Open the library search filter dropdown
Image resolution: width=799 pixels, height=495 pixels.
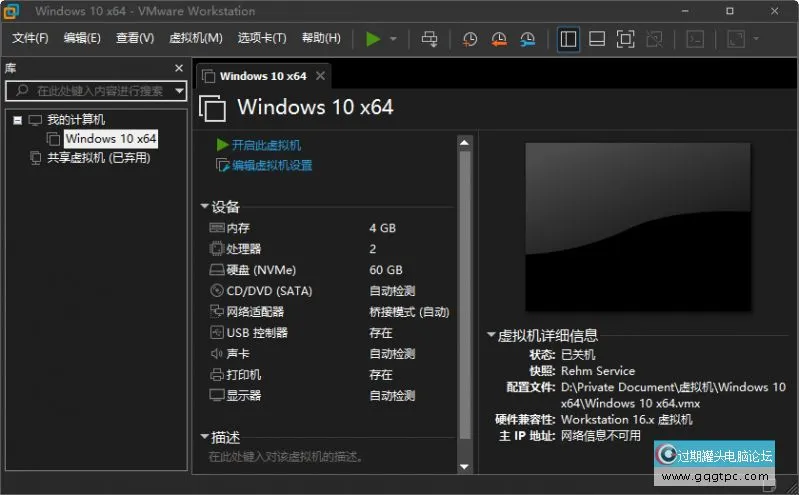click(180, 90)
